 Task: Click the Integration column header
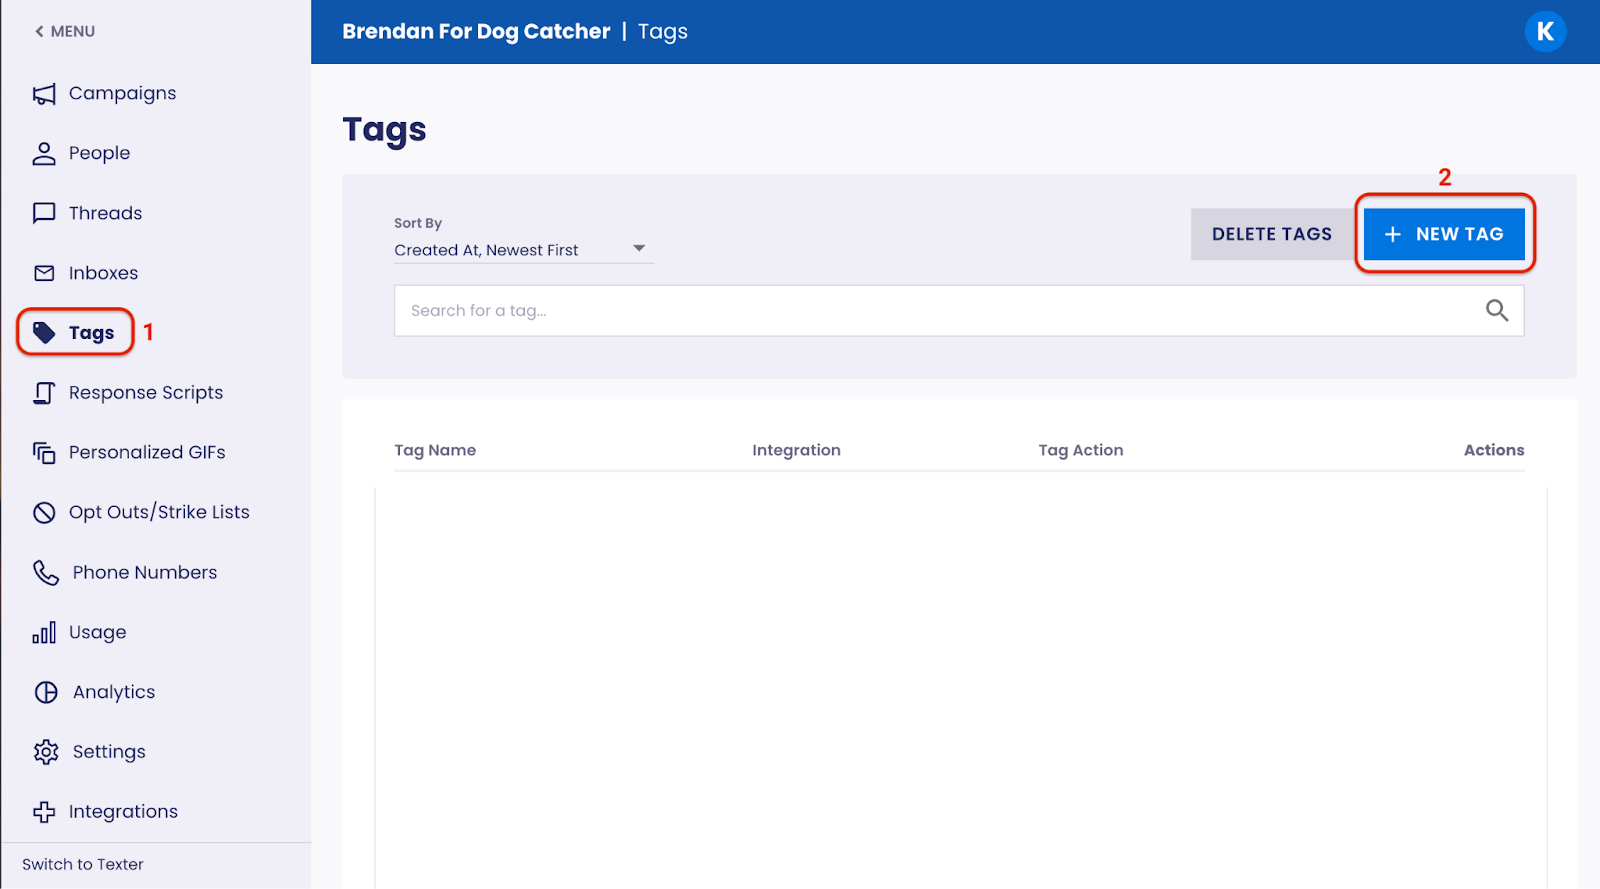coord(796,450)
